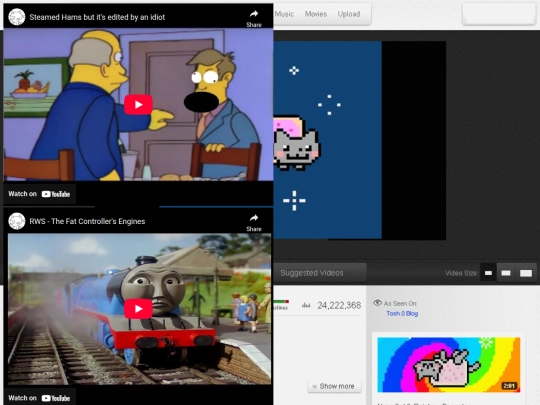The height and width of the screenshot is (405, 540).
Task: Select the small video size icon
Action: [488, 273]
